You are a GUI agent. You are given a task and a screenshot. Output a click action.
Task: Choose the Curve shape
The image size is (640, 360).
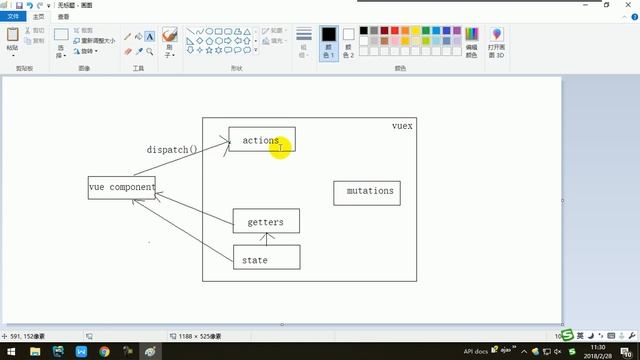pos(200,31)
